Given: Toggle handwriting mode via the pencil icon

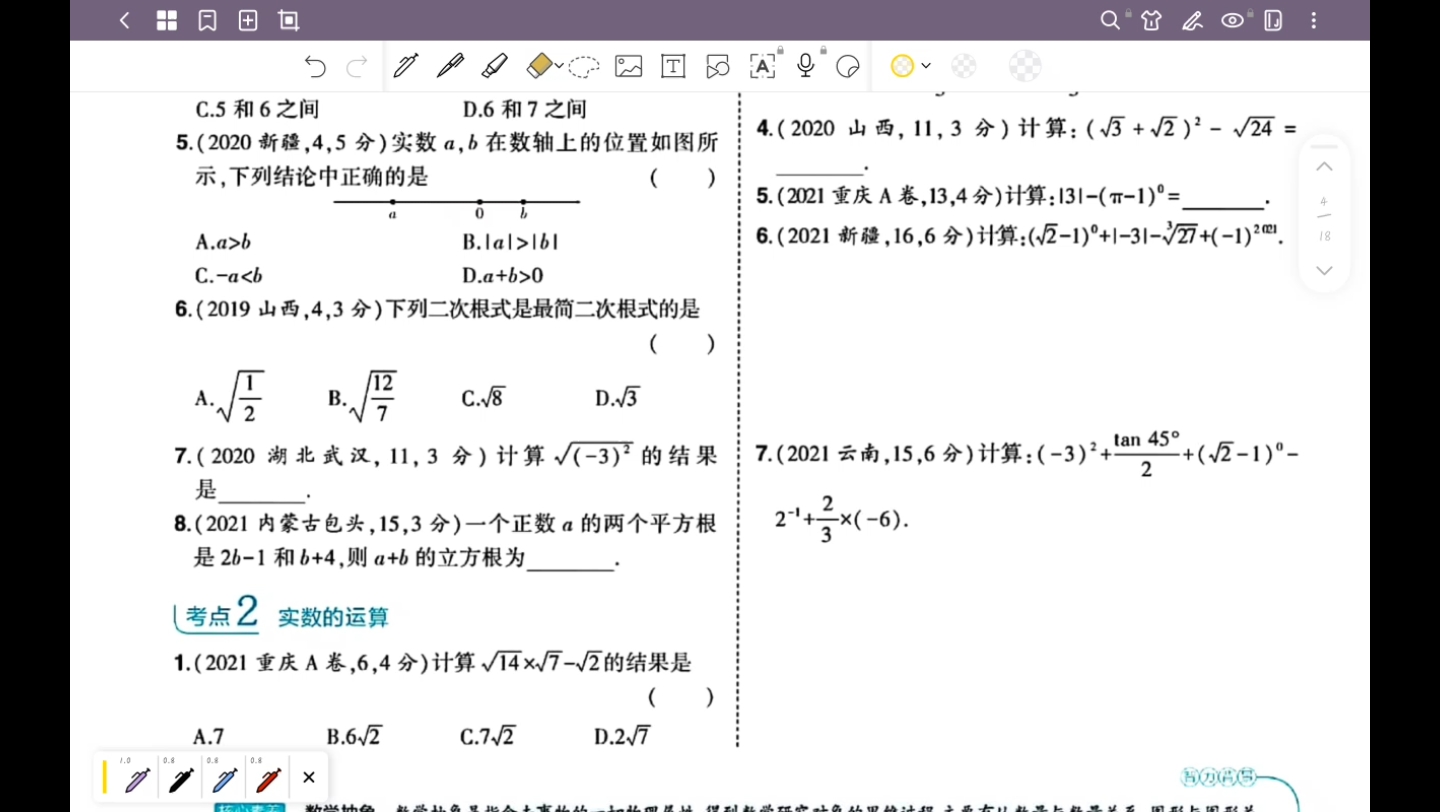Looking at the screenshot, I should point(1192,20).
